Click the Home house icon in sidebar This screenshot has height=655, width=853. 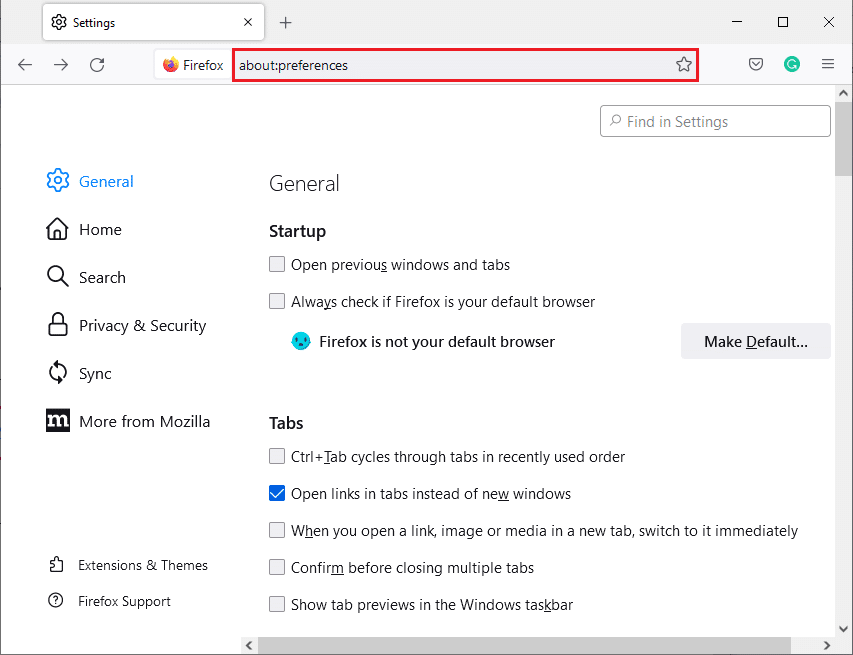tap(57, 229)
